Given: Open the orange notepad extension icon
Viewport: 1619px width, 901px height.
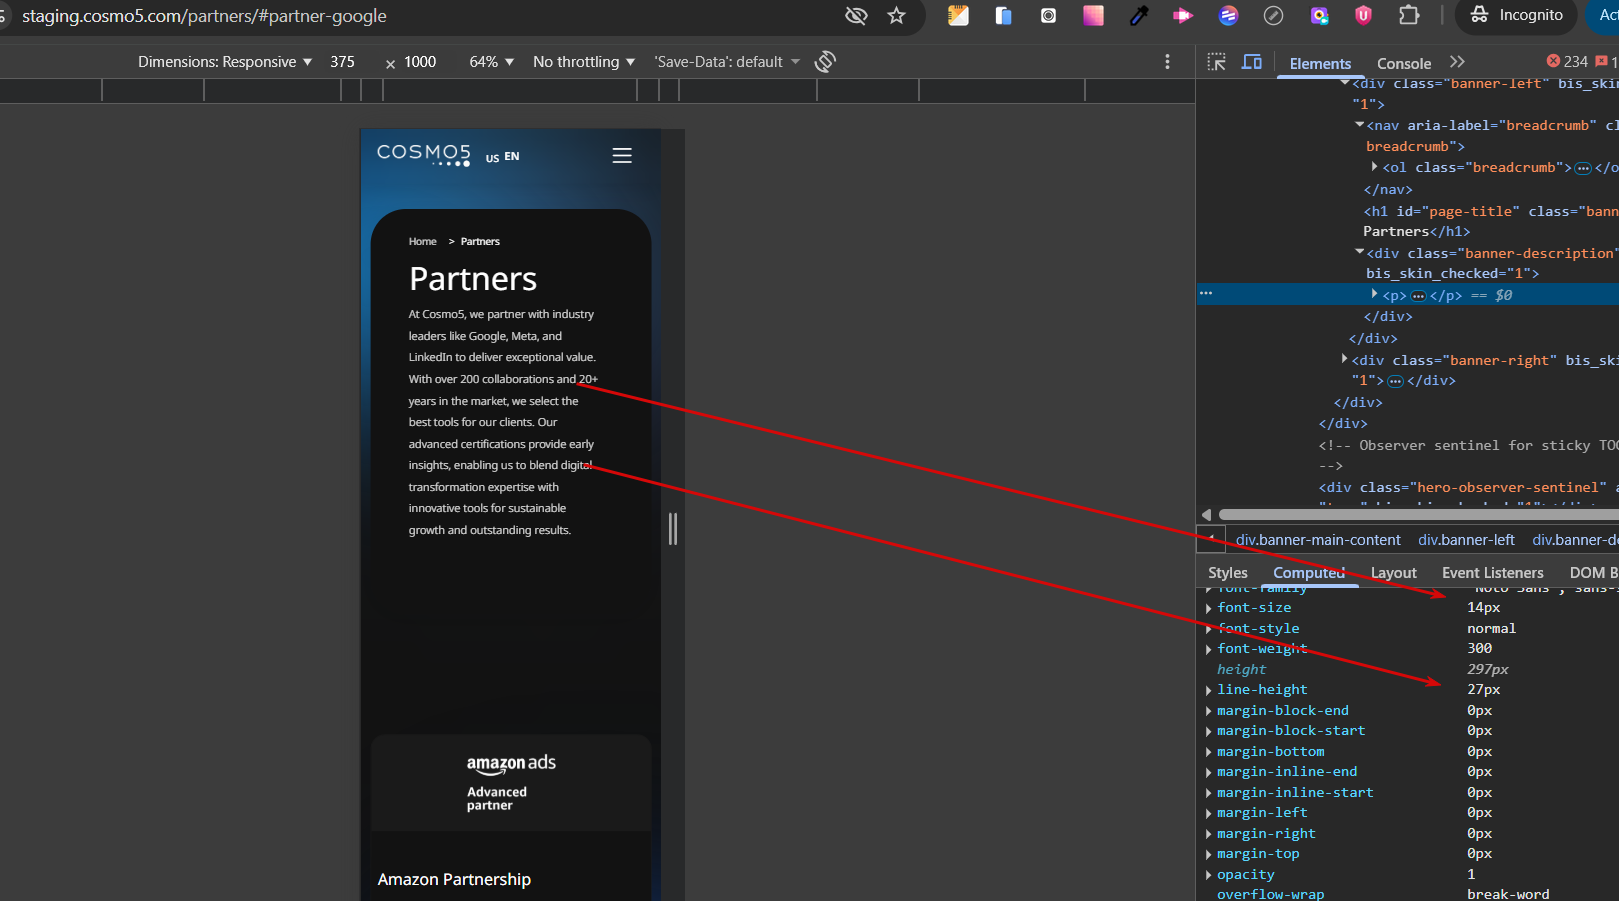Looking at the screenshot, I should 958,15.
